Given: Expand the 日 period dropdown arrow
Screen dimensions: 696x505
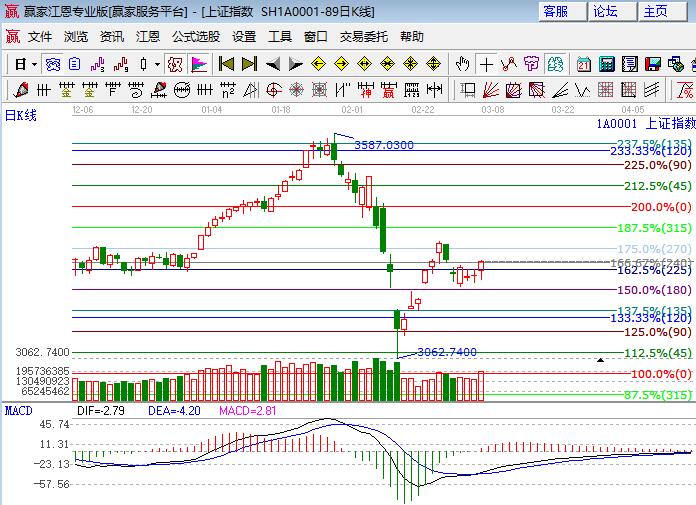Looking at the screenshot, I should (34, 64).
